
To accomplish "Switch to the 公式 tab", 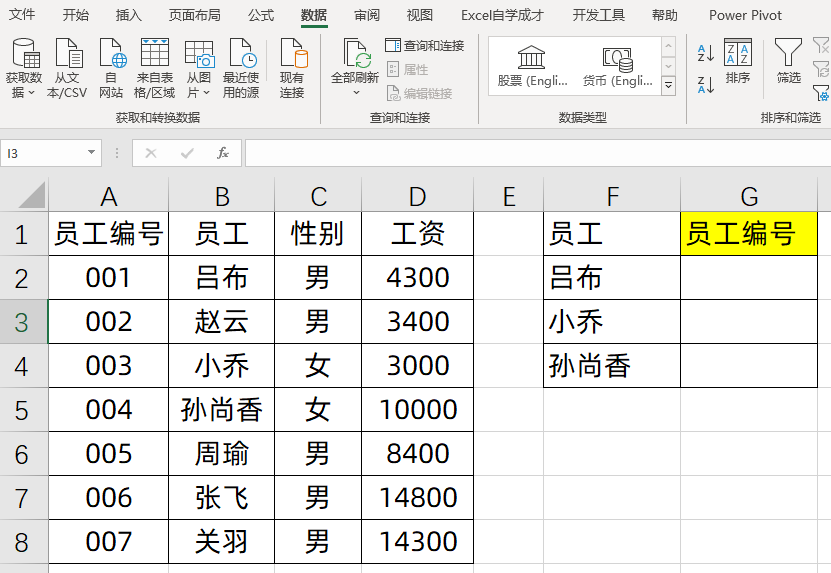I will click(261, 15).
